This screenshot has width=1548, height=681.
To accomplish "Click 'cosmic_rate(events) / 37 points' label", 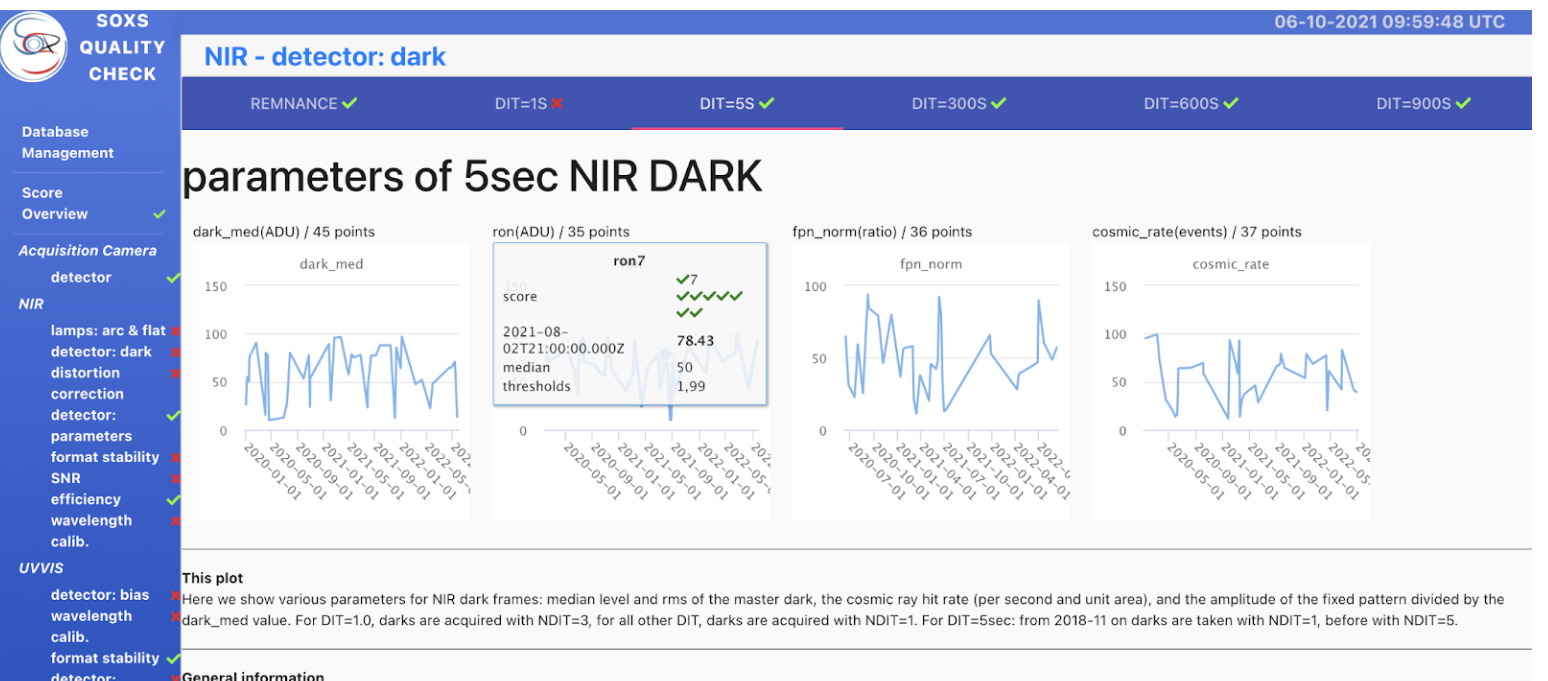I will tap(1197, 232).
